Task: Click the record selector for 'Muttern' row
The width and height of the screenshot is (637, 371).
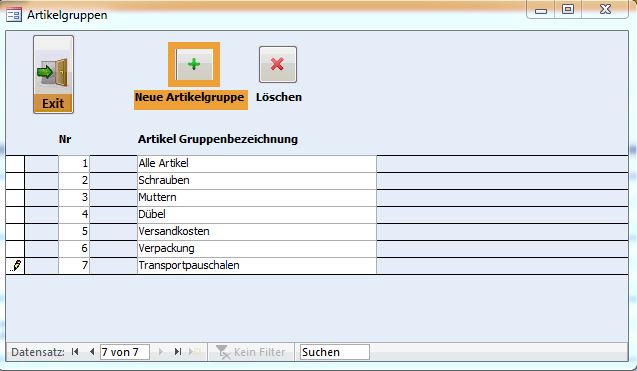Action: point(15,197)
